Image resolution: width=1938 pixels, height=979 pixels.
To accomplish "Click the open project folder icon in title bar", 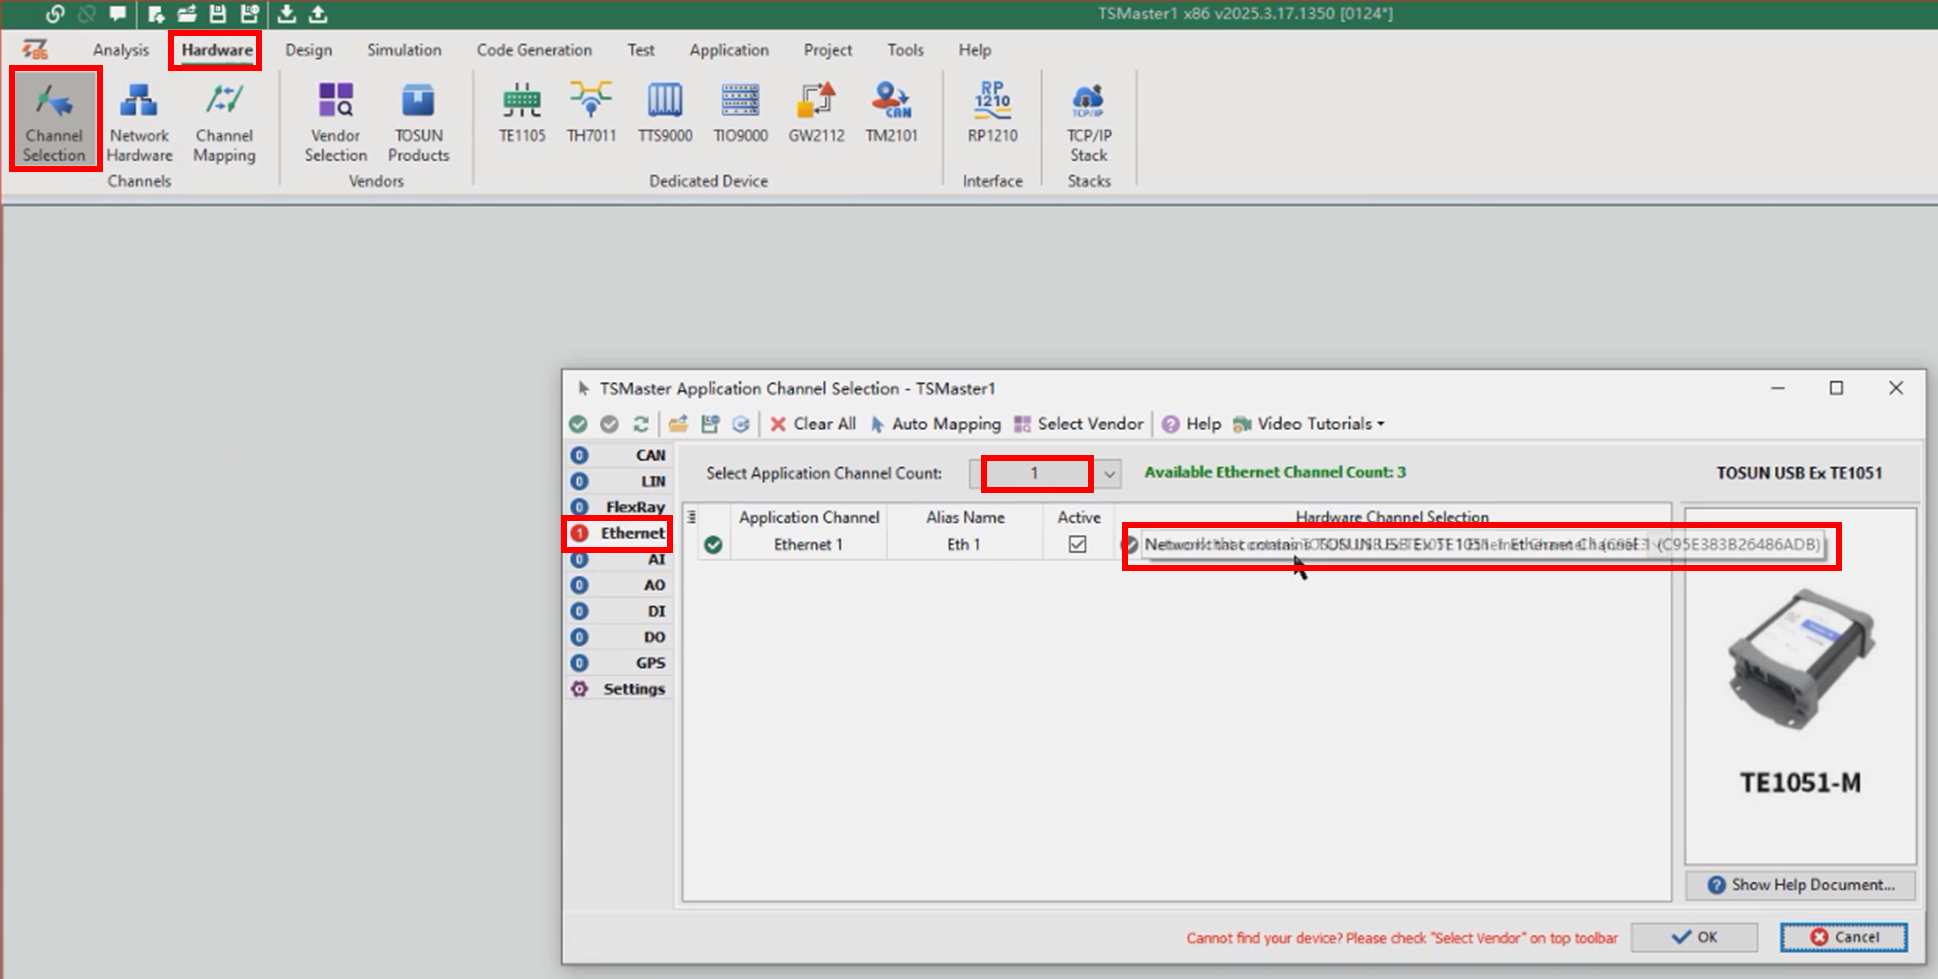I will coord(187,14).
